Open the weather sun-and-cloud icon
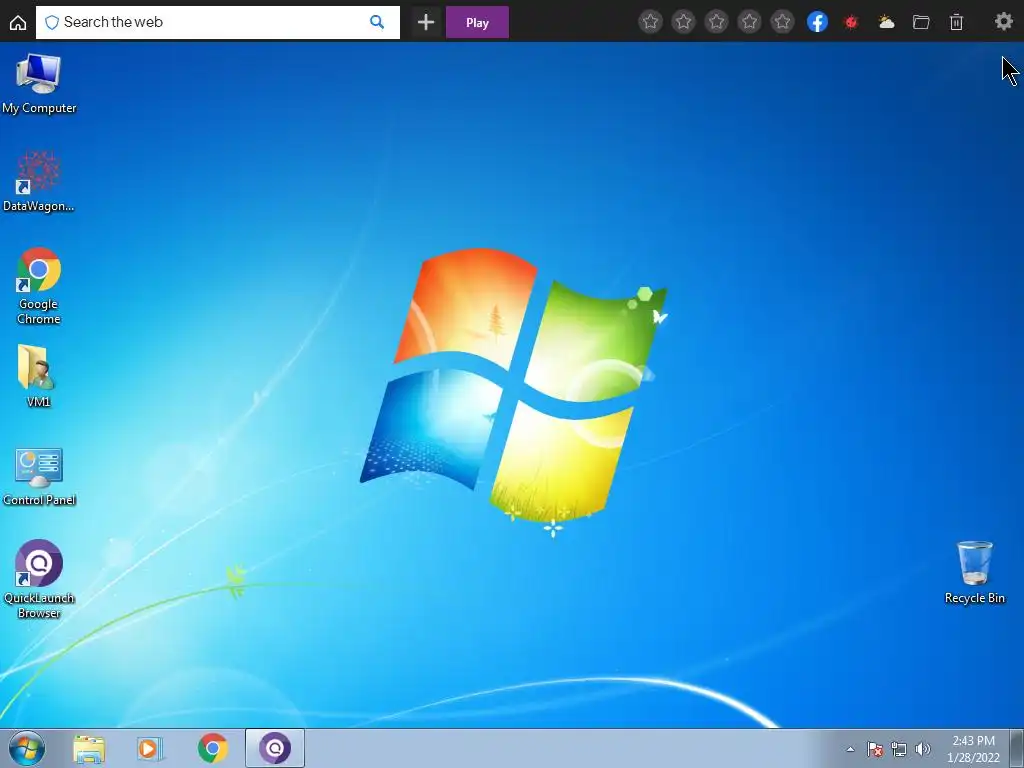This screenshot has height=768, width=1024. (886, 22)
